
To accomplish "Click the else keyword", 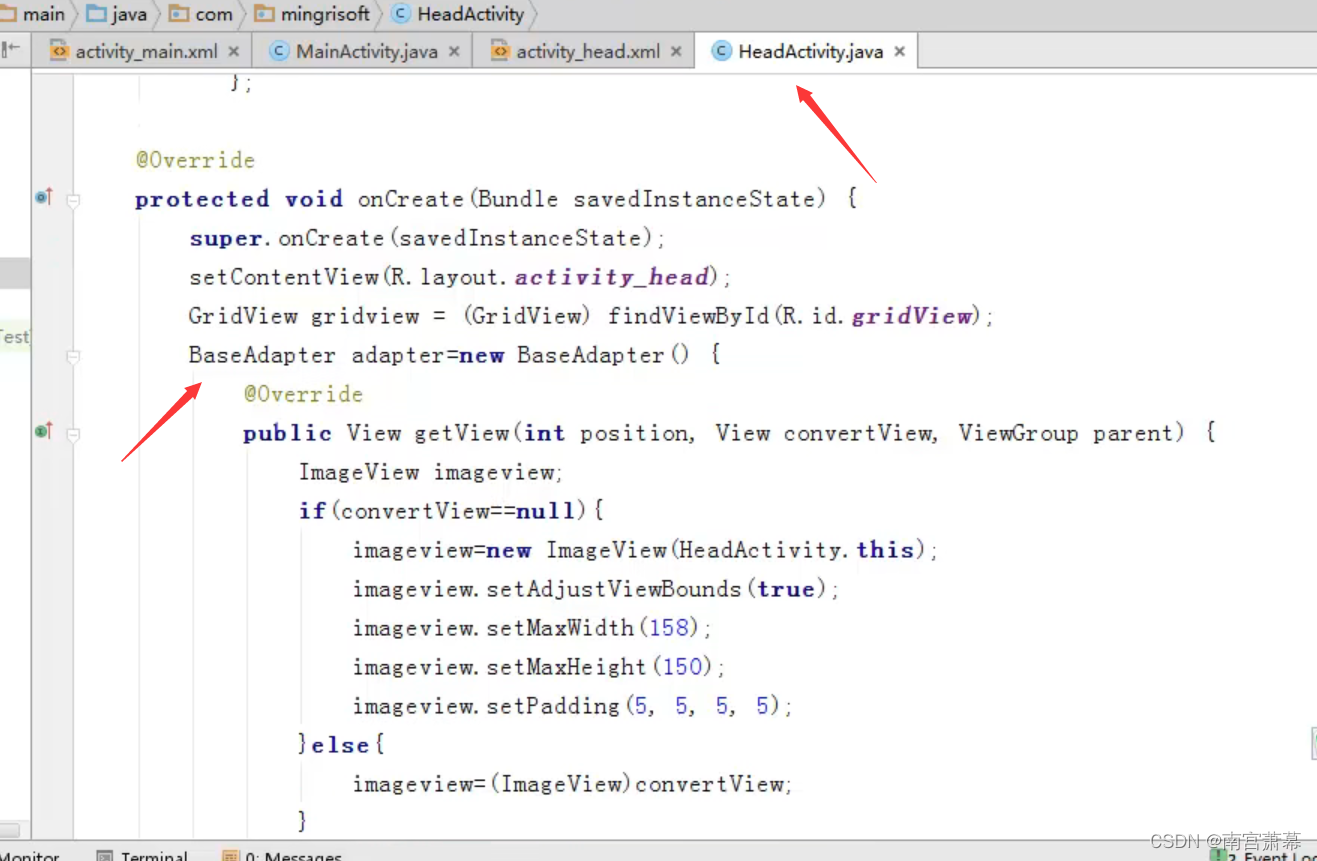I will tap(340, 745).
